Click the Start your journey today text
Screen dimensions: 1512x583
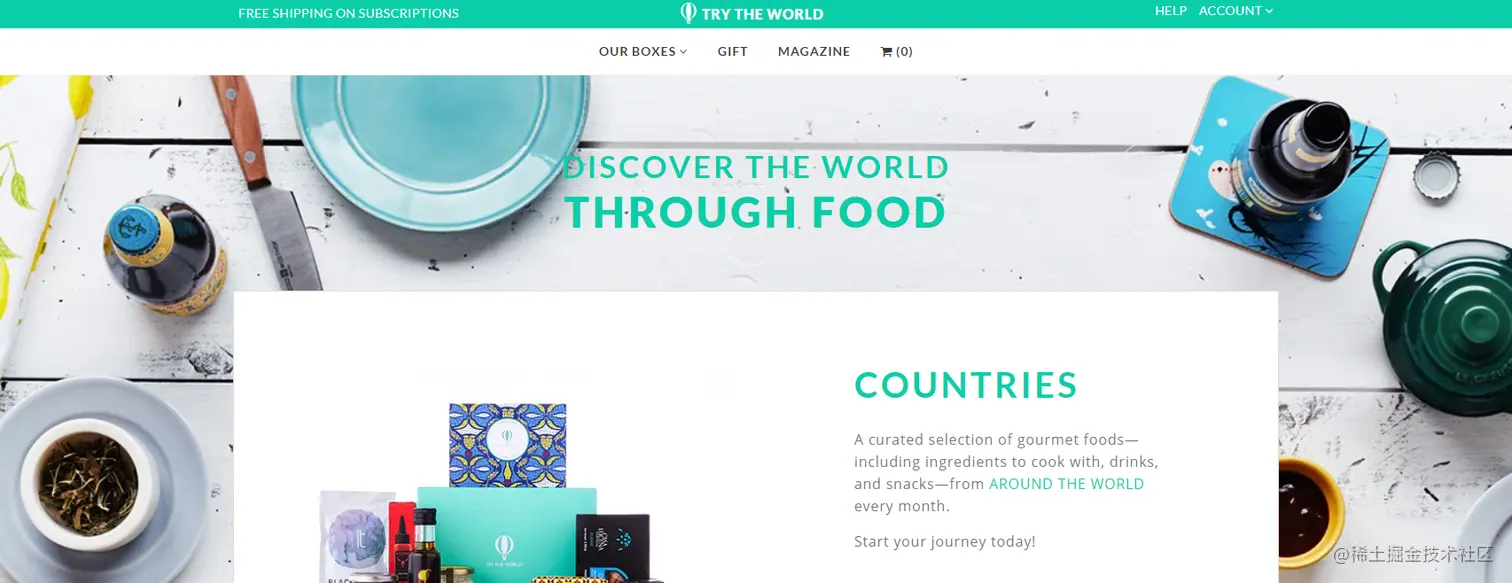(x=945, y=542)
